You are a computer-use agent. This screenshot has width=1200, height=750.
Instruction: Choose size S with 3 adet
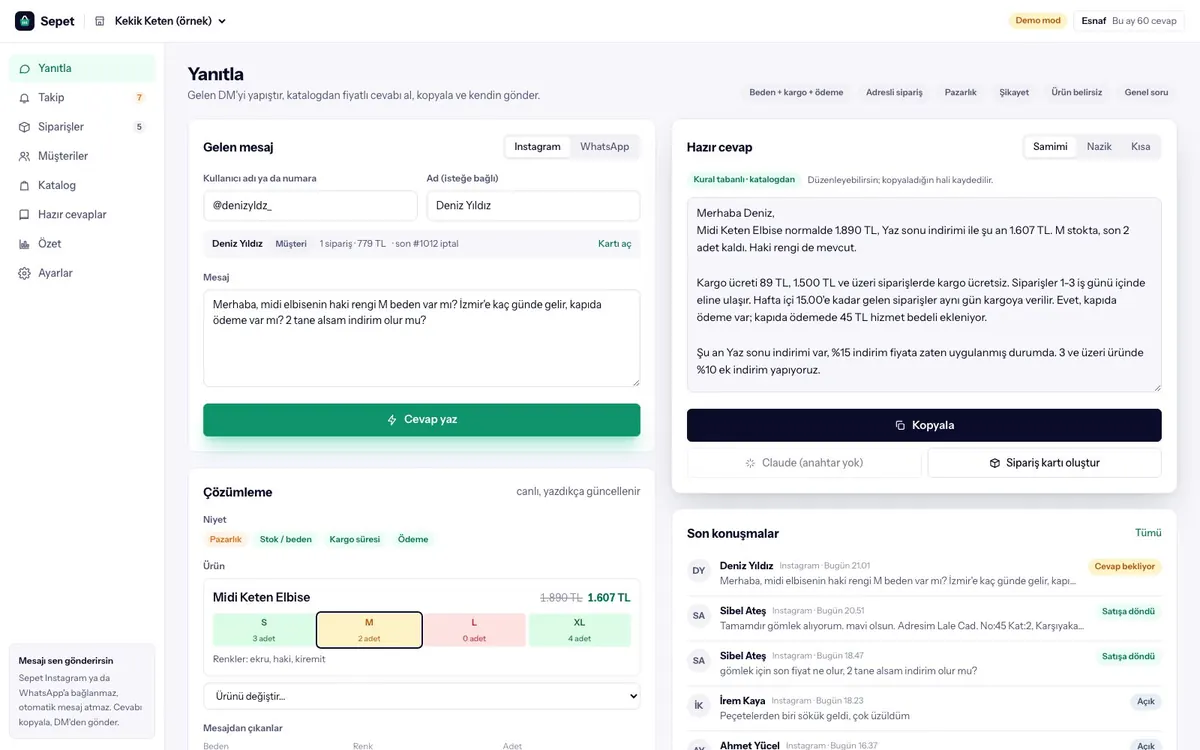(x=264, y=630)
